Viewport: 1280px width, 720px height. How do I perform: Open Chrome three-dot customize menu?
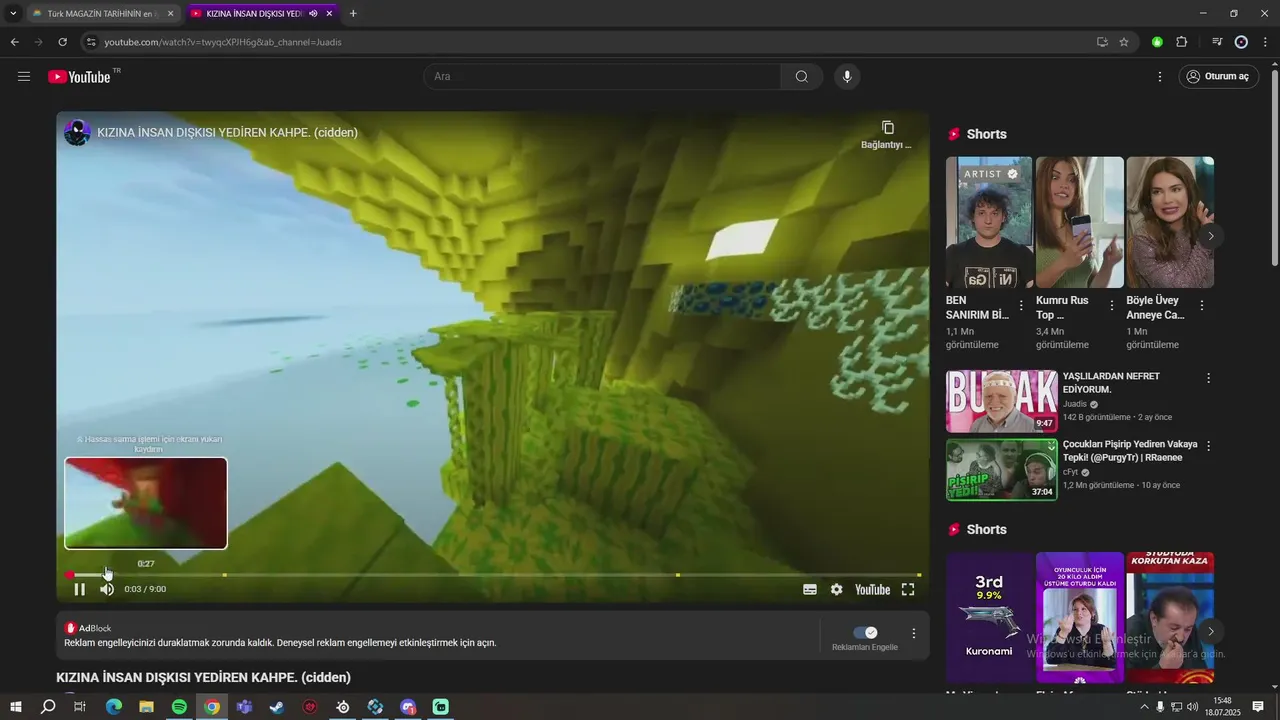tap(1266, 42)
